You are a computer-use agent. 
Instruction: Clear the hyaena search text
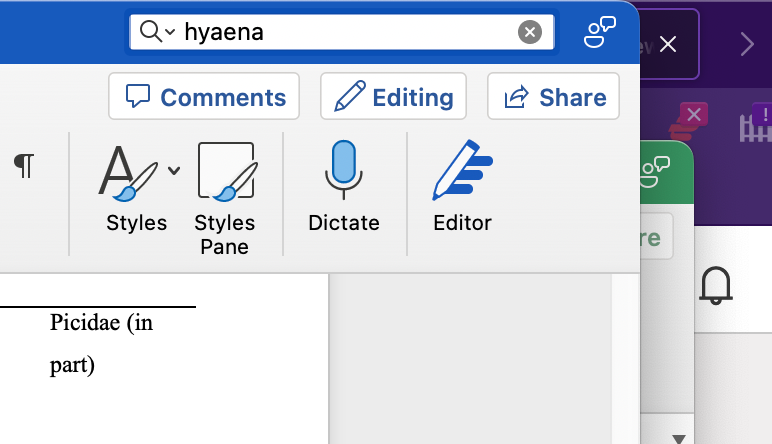pos(530,32)
